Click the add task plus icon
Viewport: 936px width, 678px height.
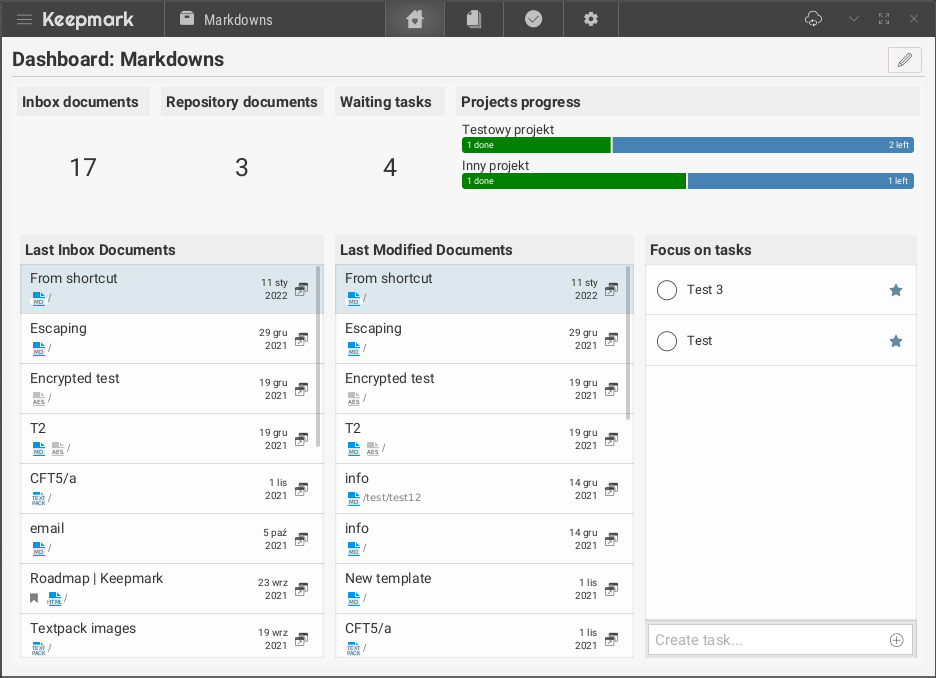pyautogui.click(x=896, y=640)
